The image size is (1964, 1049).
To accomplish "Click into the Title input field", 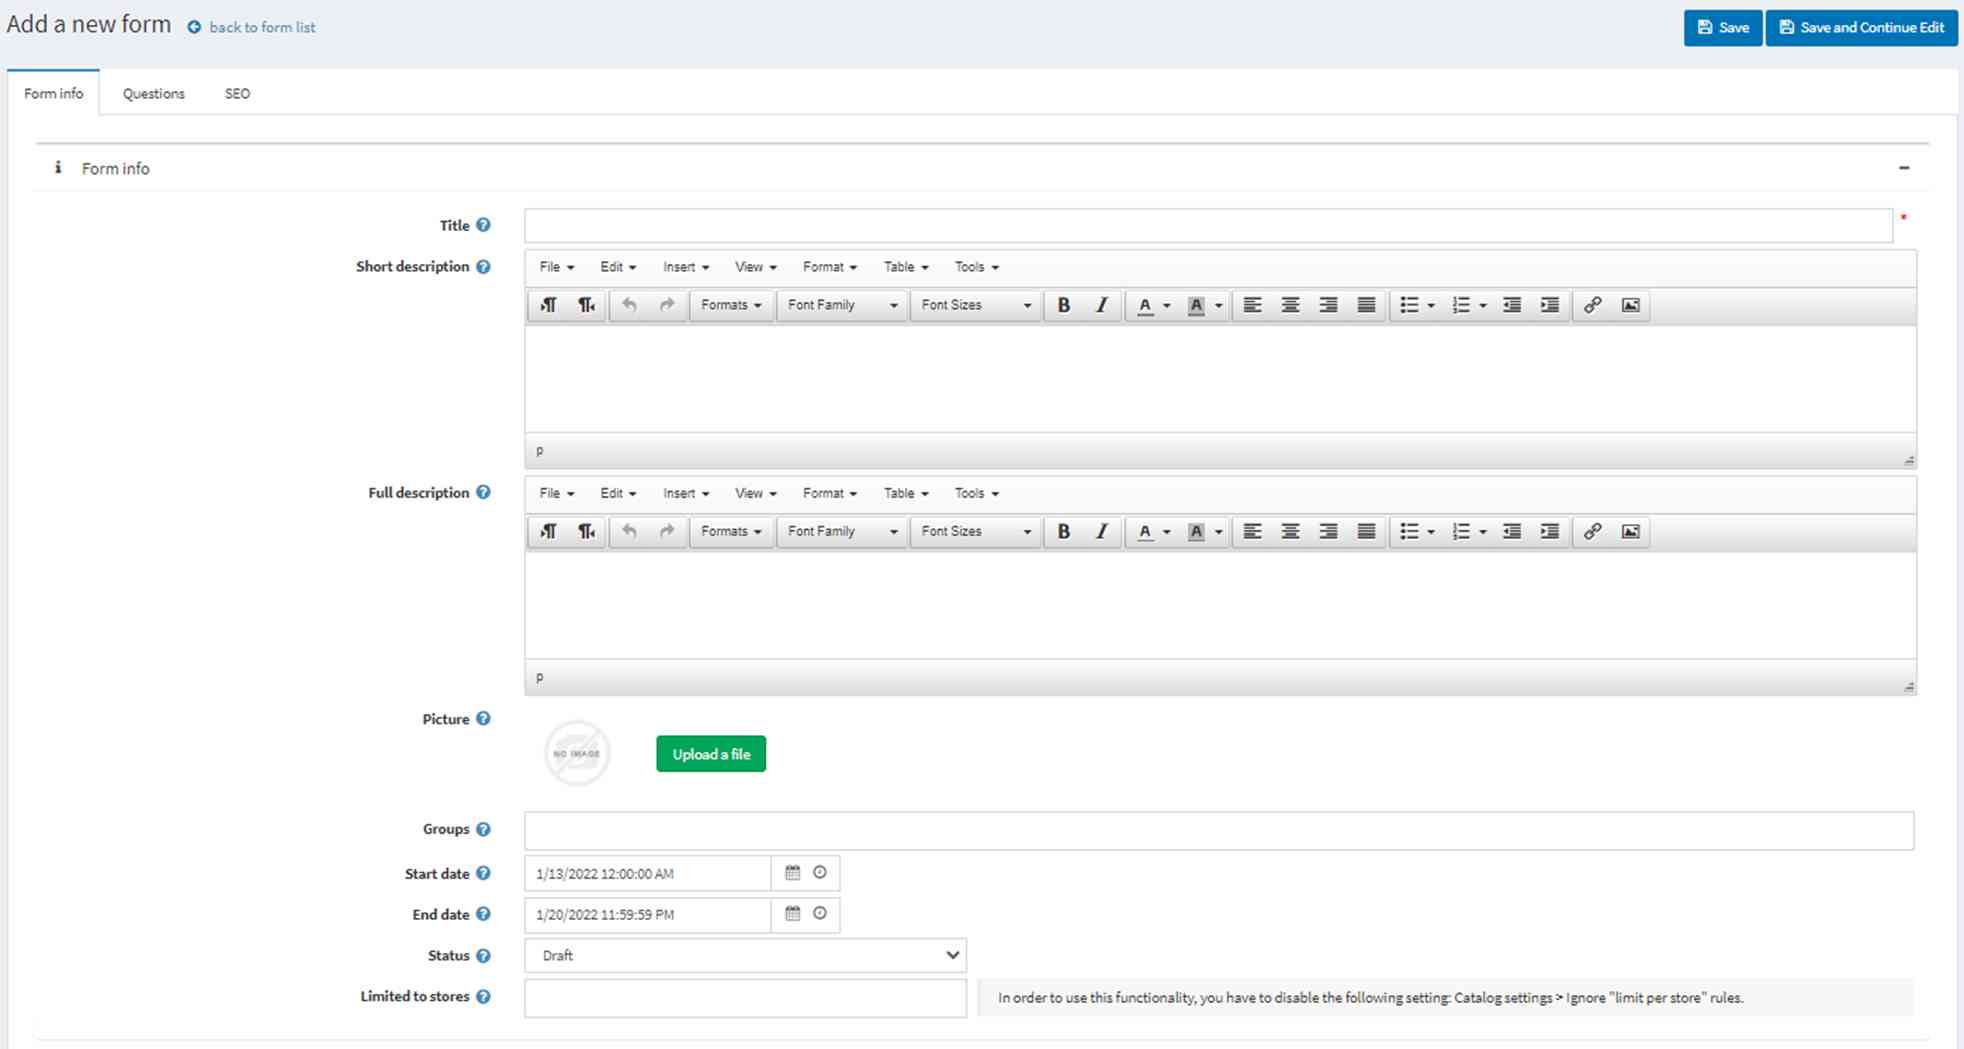I will click(1208, 225).
